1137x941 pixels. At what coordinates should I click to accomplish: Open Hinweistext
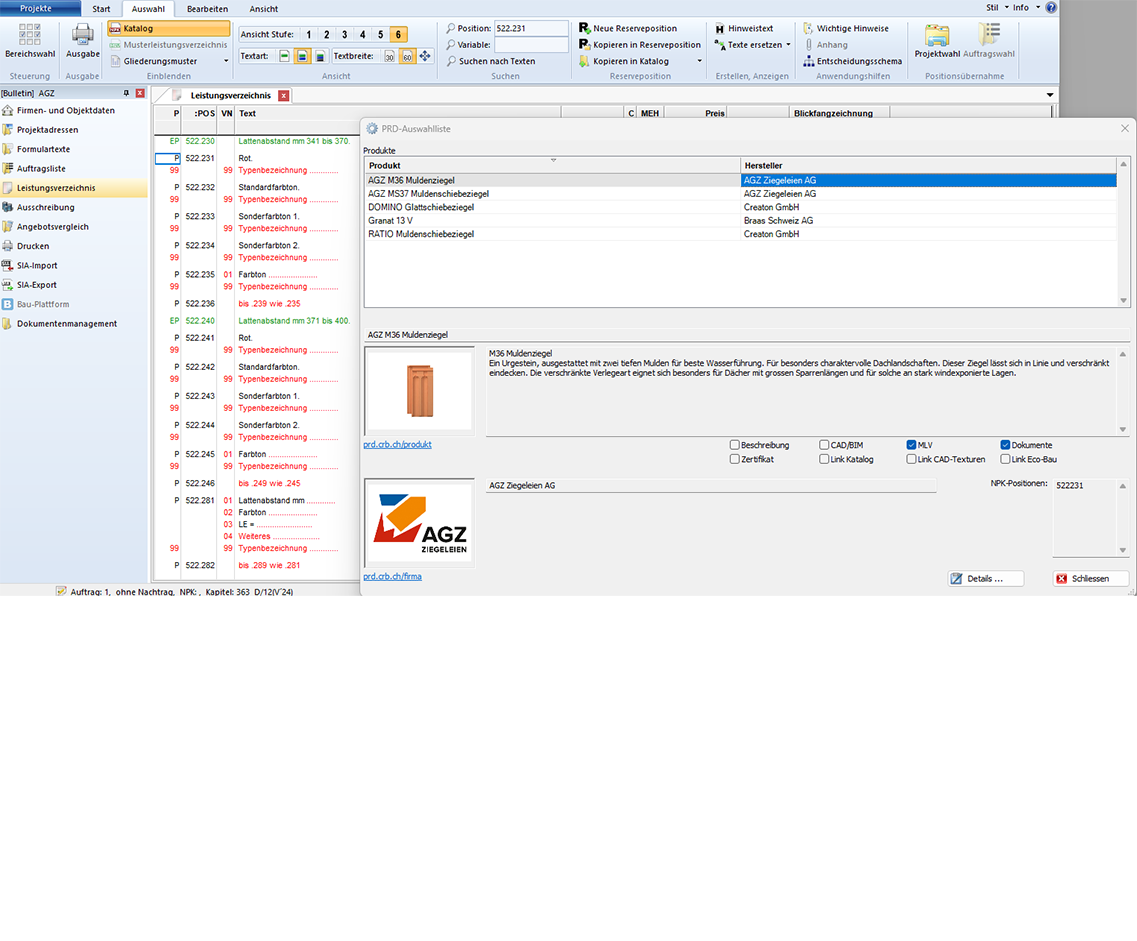[744, 28]
